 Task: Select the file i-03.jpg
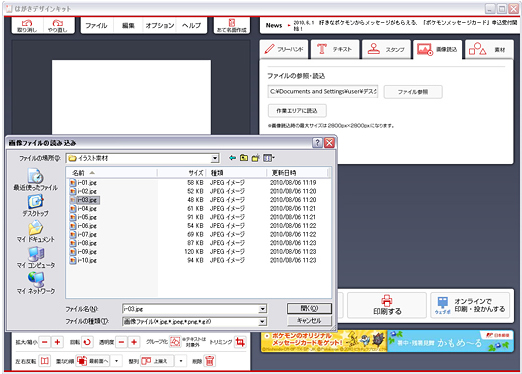coord(84,200)
